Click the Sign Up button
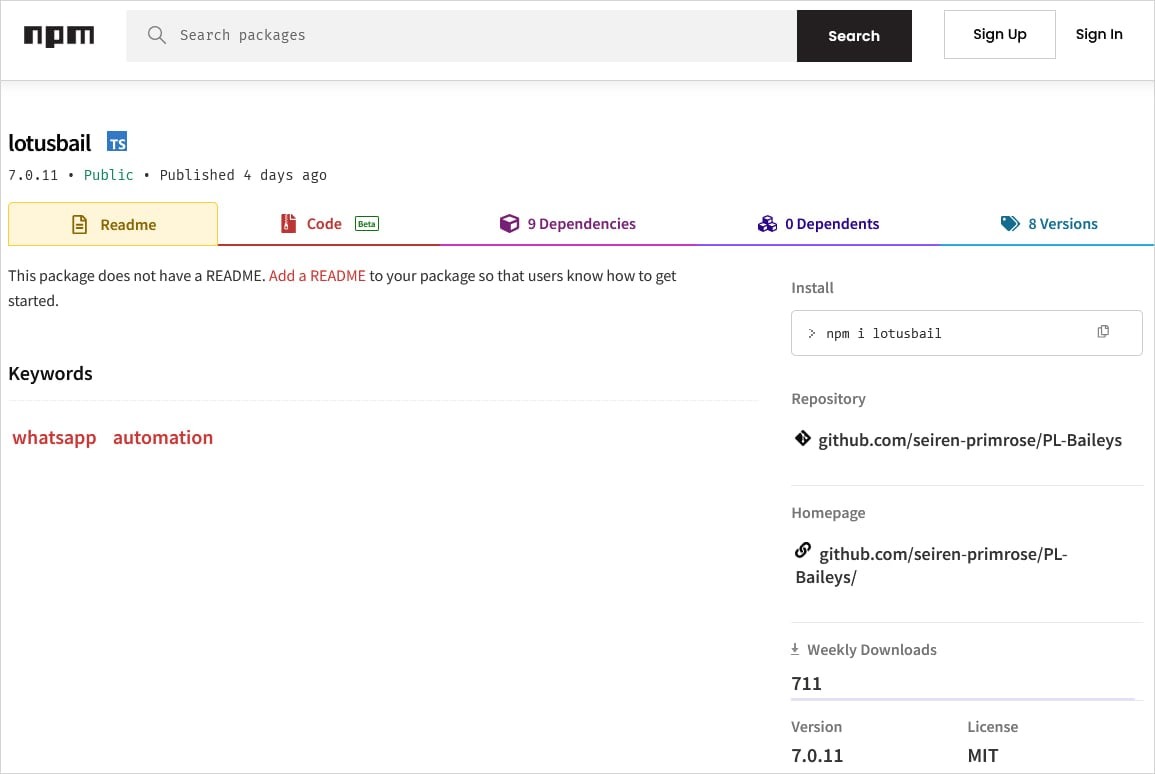 pos(999,35)
